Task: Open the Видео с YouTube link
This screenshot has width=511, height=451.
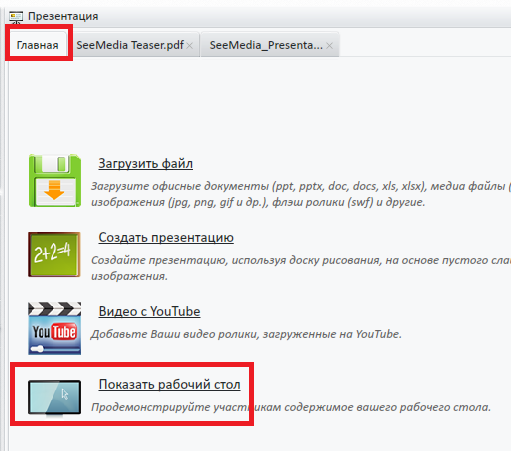Action: click(x=149, y=311)
